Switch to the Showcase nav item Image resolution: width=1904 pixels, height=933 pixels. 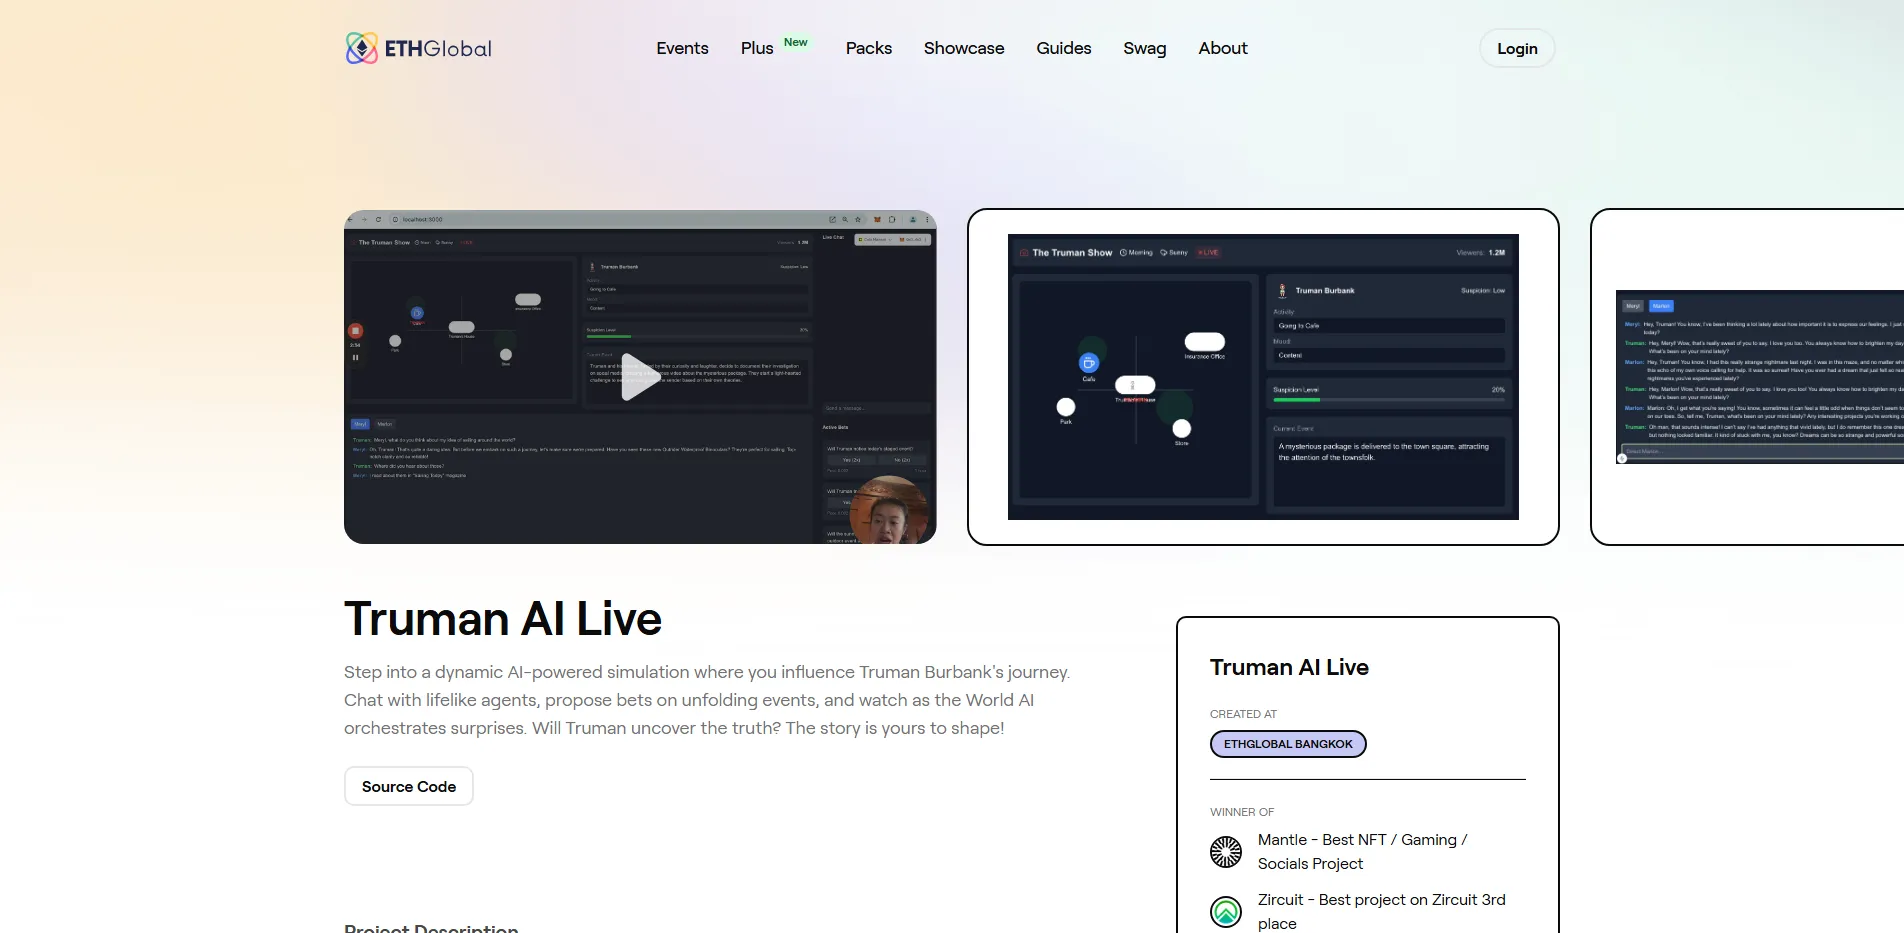[x=963, y=48]
